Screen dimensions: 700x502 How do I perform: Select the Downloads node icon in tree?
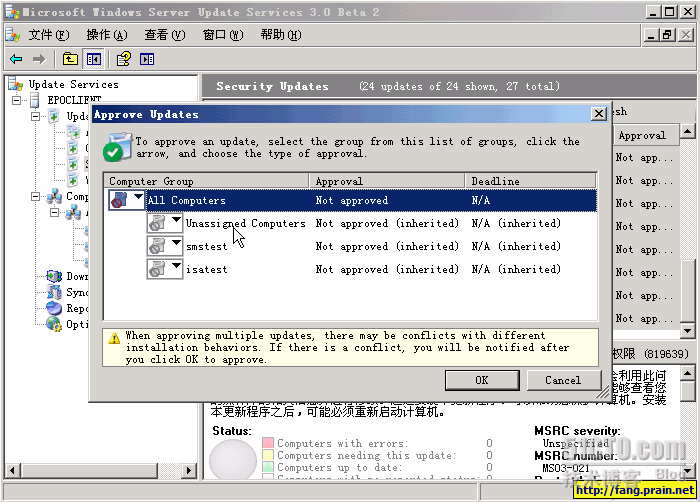[54, 276]
